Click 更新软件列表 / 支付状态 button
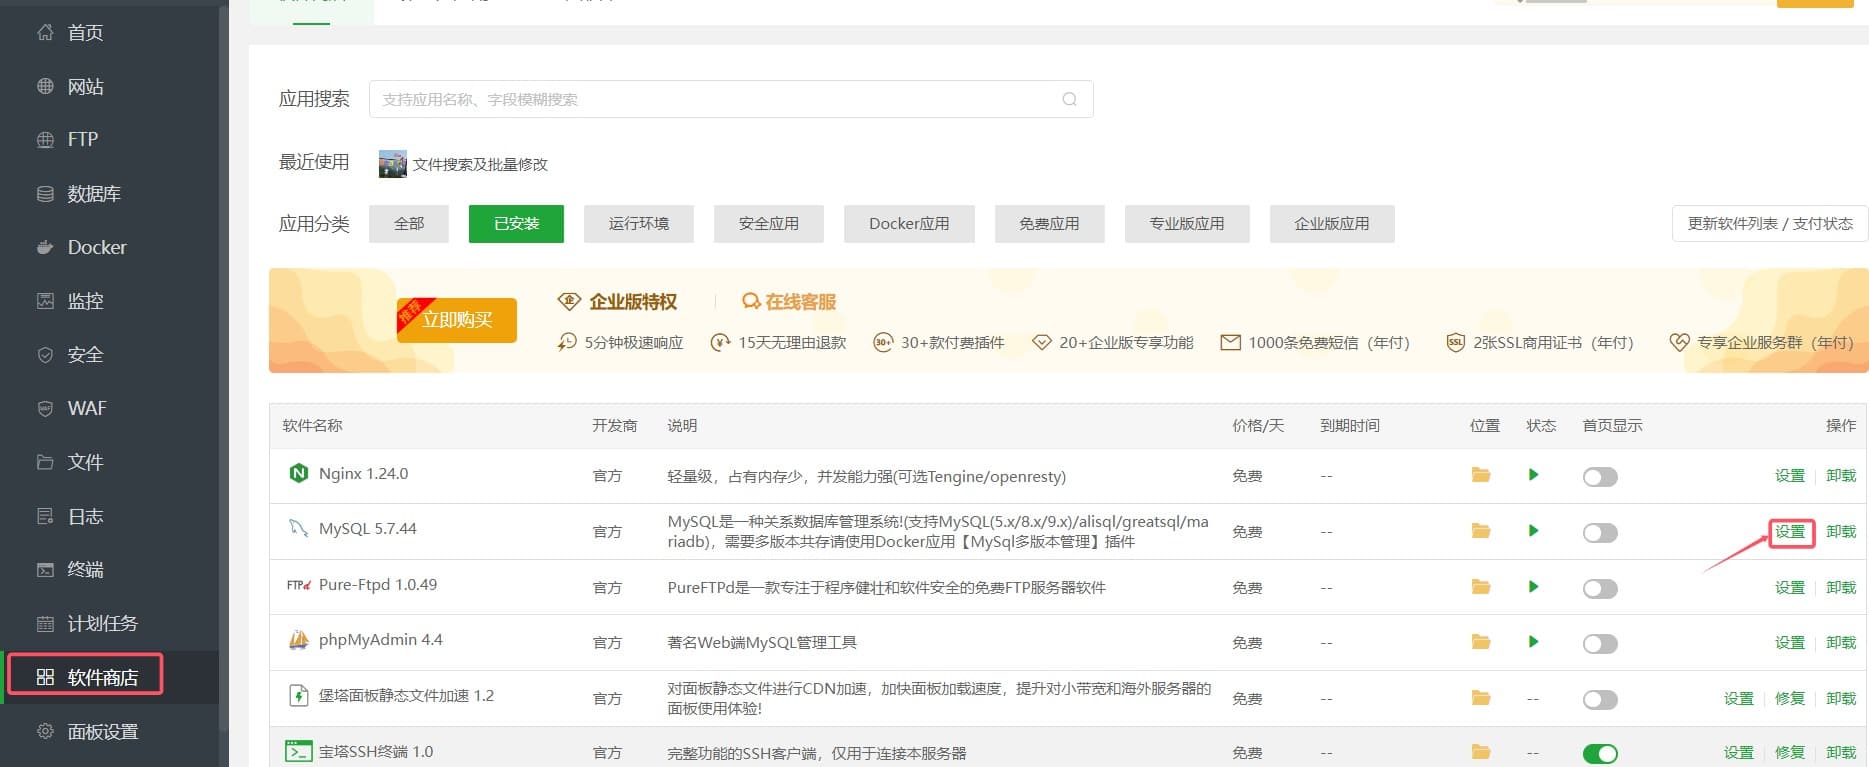Viewport: 1869px width, 767px height. click(1770, 224)
